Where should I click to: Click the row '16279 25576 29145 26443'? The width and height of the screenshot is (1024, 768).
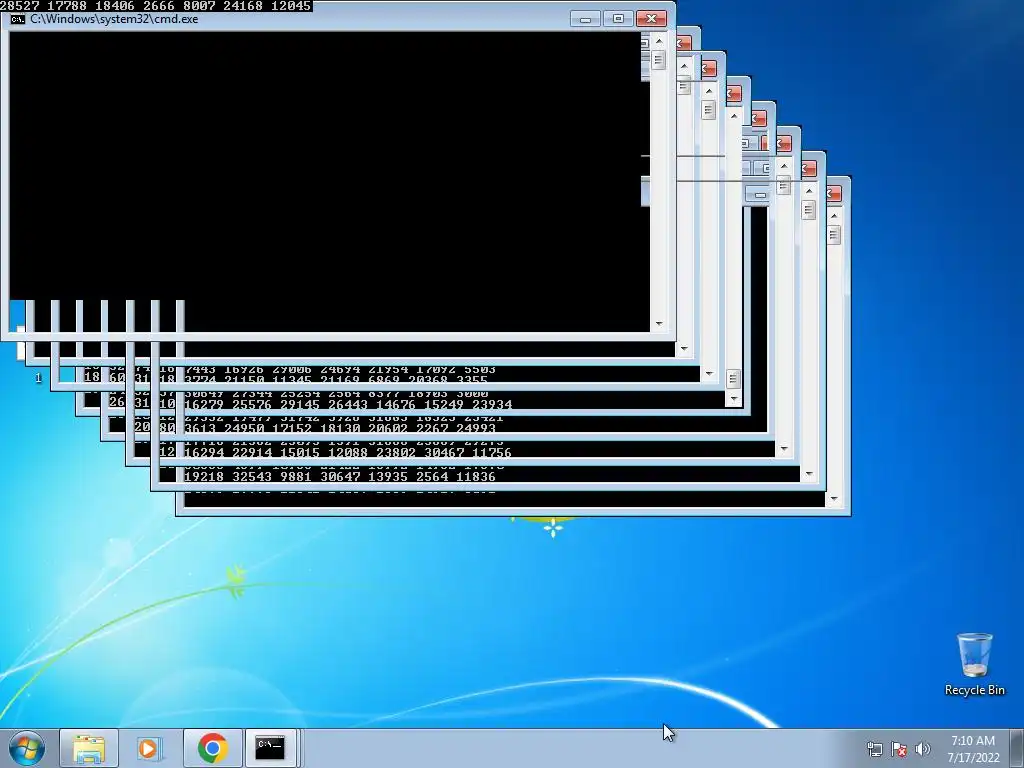(348, 404)
